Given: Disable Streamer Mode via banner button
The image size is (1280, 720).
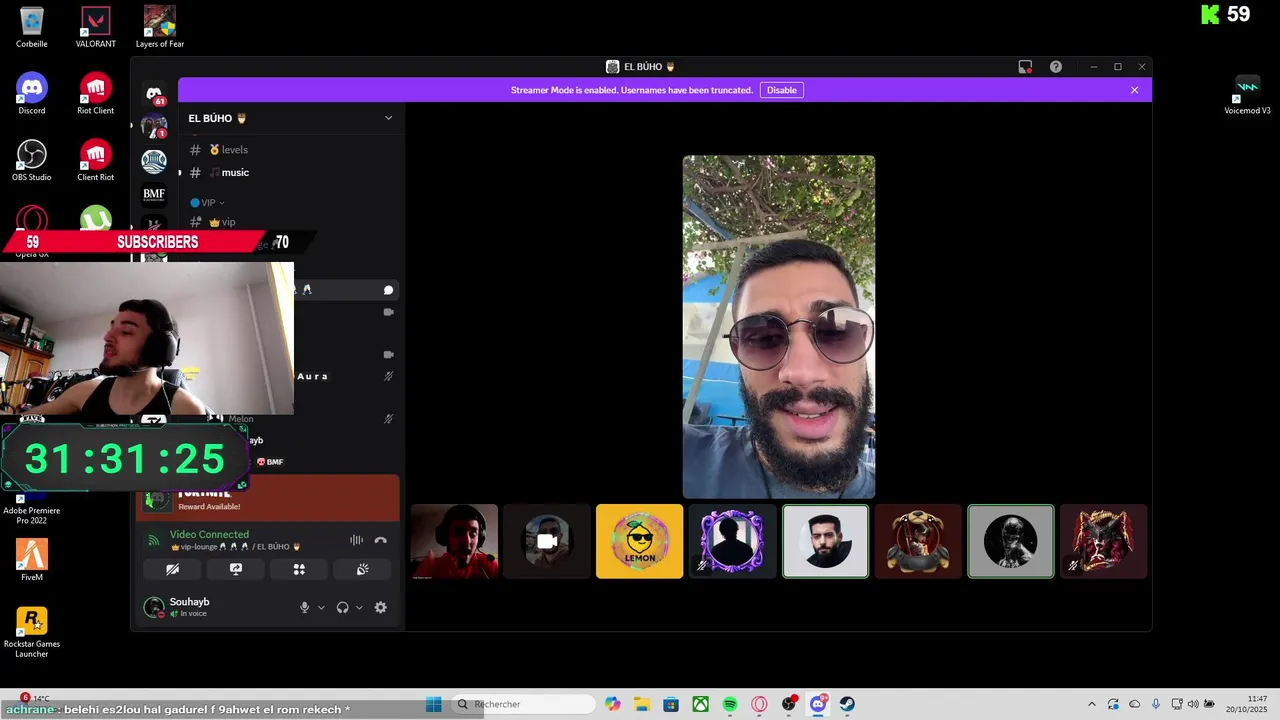Looking at the screenshot, I should pos(782,90).
